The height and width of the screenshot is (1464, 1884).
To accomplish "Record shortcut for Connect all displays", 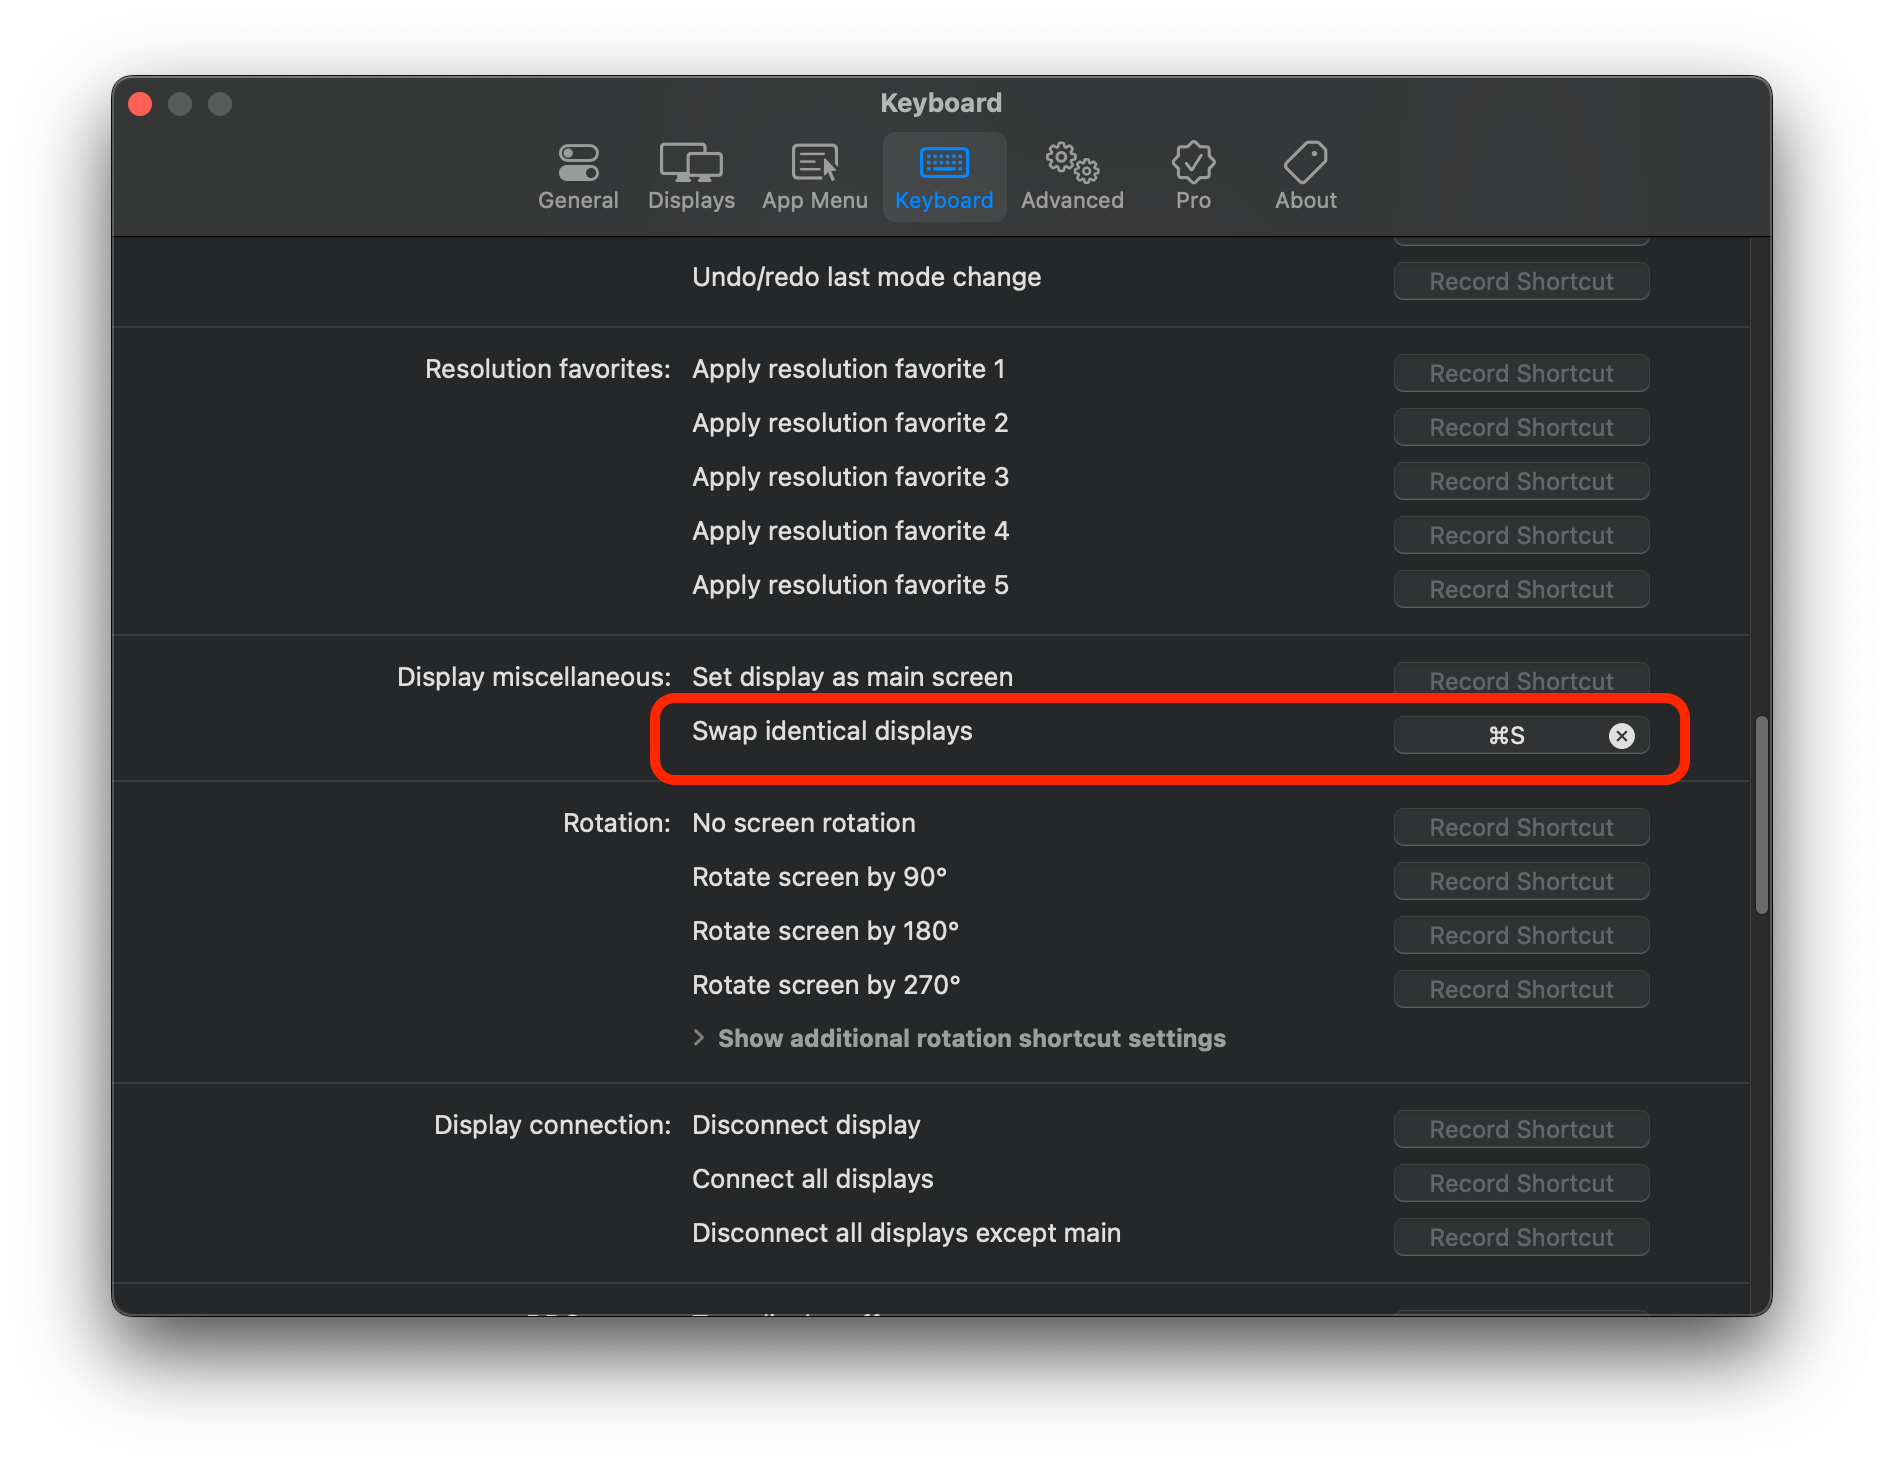I will 1520,1183.
